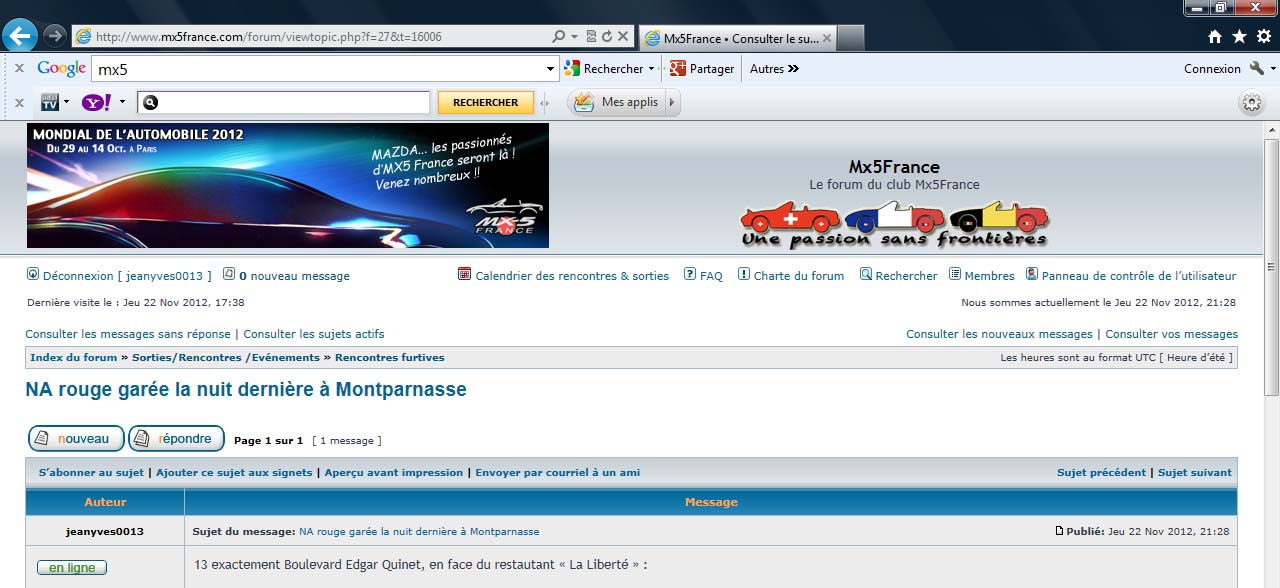Click the Google logo on the toolbar
This screenshot has height=588, width=1280.
coord(62,69)
